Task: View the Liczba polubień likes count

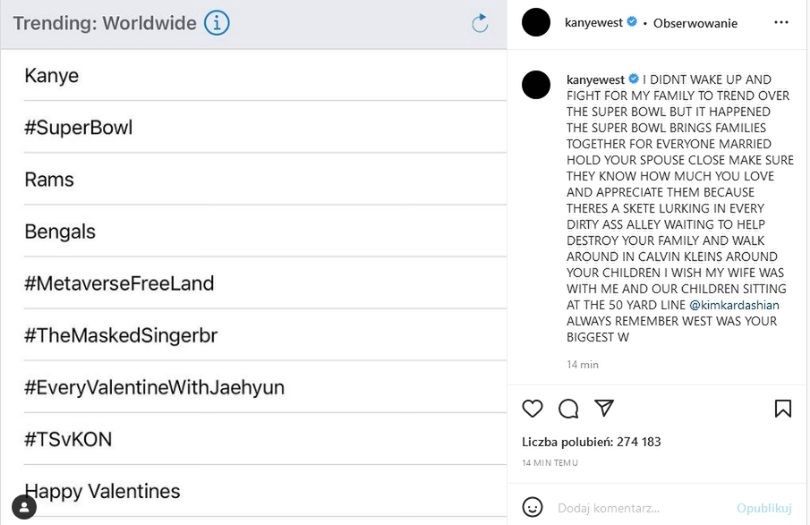Action: (x=591, y=442)
